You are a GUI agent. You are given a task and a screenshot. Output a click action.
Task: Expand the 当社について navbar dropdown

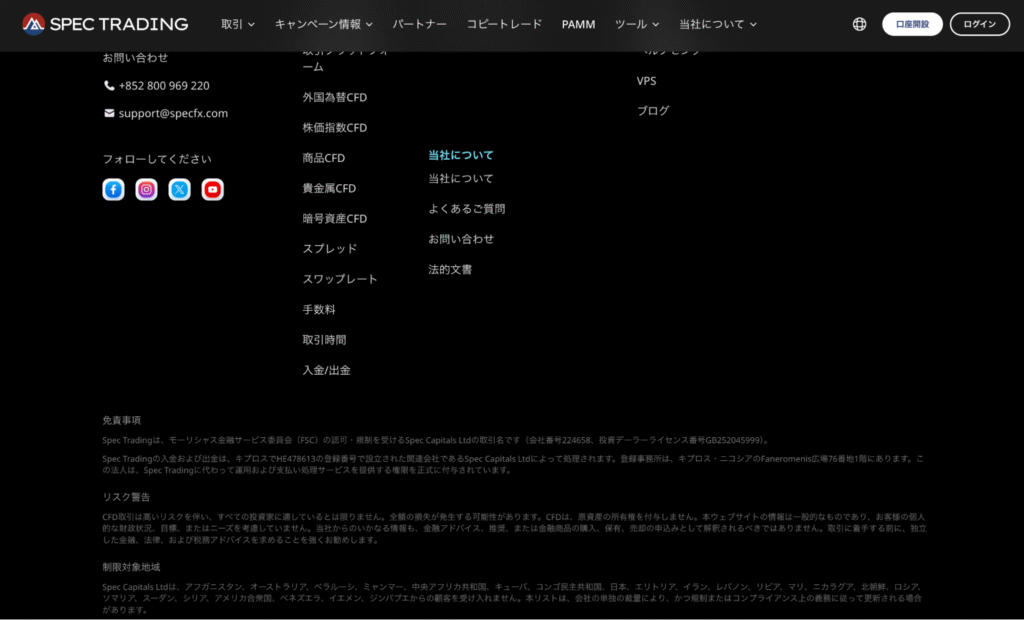[x=718, y=24]
